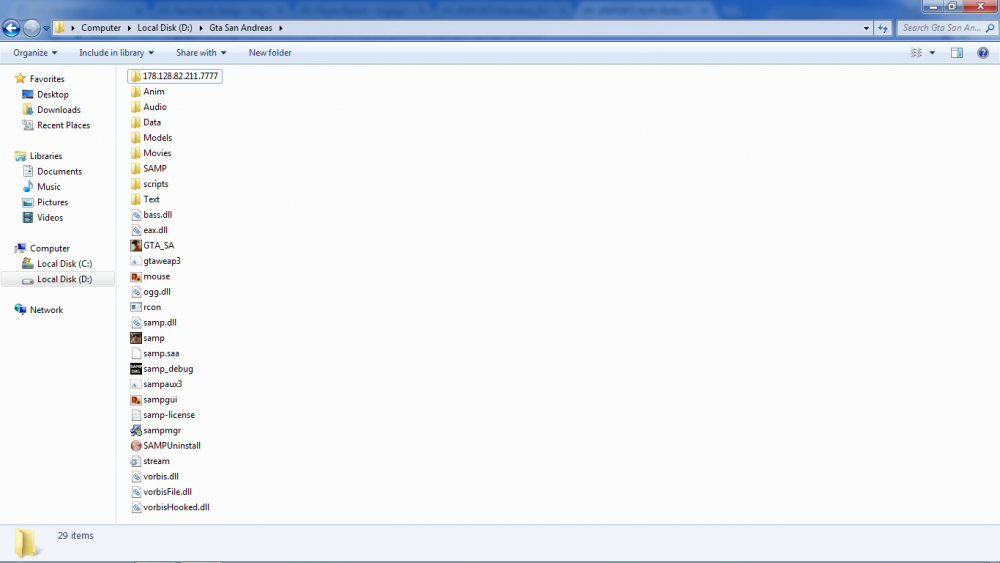Click Computer in the address bar
Image resolution: width=1000 pixels, height=563 pixels.
point(101,28)
